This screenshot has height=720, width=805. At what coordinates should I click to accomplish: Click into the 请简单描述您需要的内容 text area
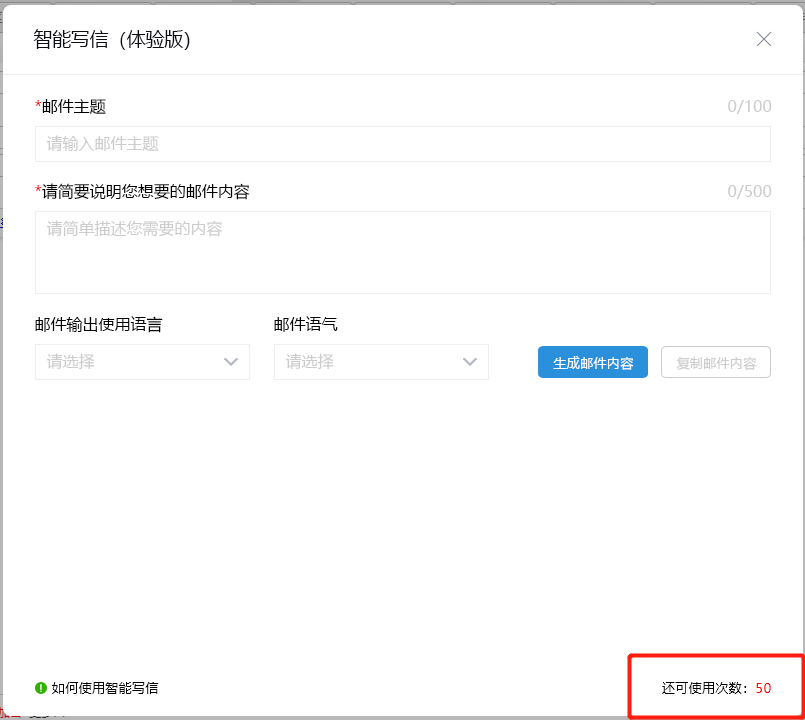pyautogui.click(x=402, y=252)
